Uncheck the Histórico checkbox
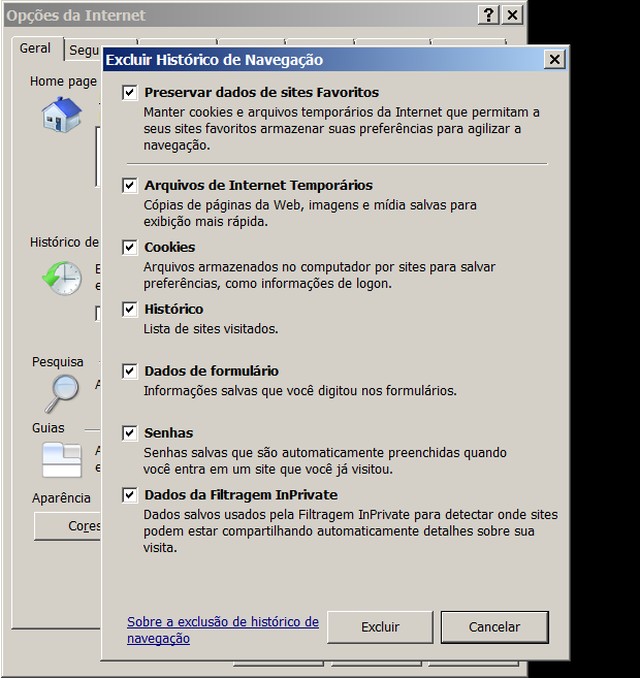Viewport: 640px width, 678px height. click(x=130, y=309)
